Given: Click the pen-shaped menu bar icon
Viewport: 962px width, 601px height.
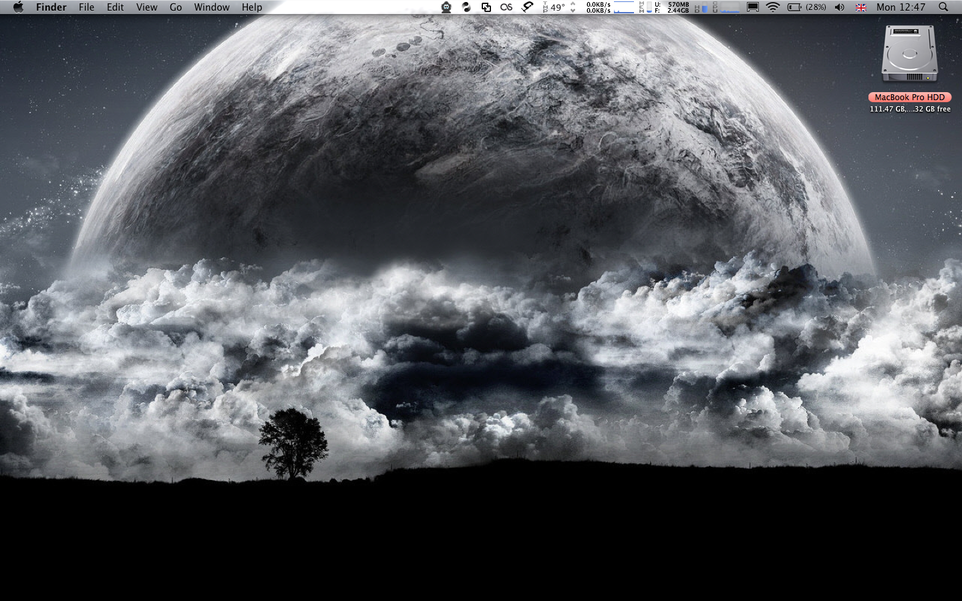Looking at the screenshot, I should click(527, 7).
